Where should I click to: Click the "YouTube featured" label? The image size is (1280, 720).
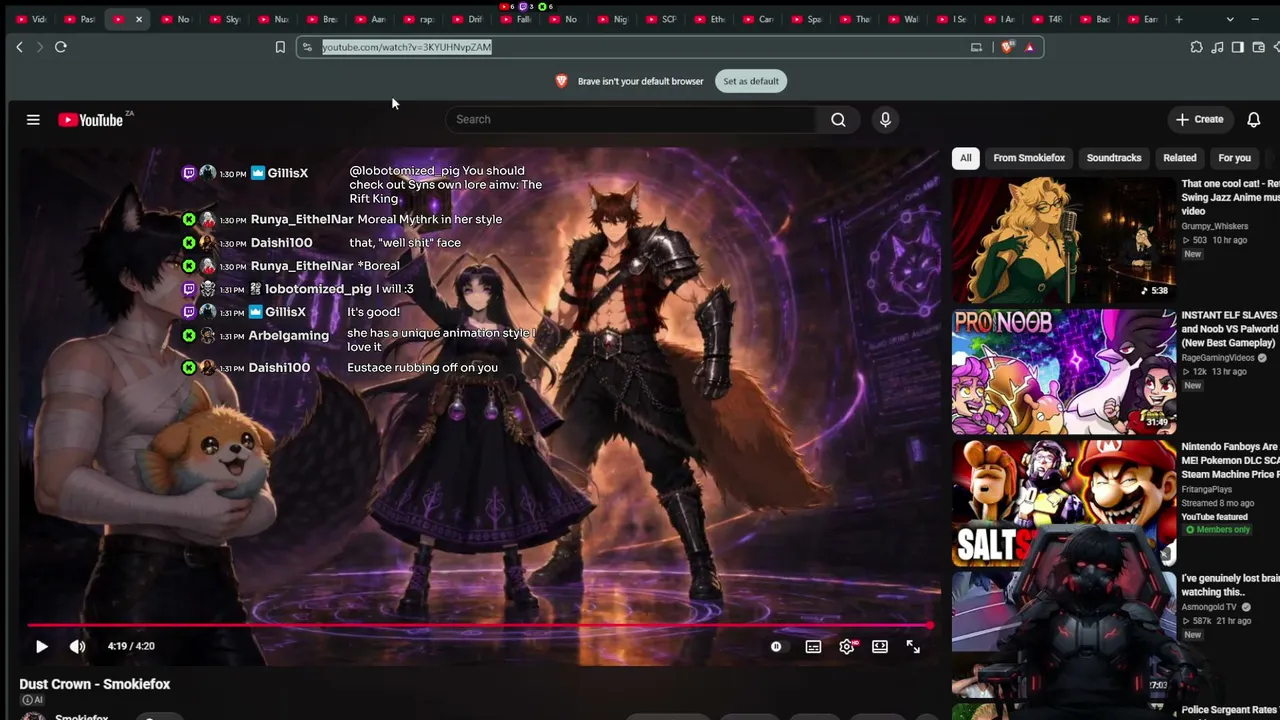click(x=1214, y=517)
